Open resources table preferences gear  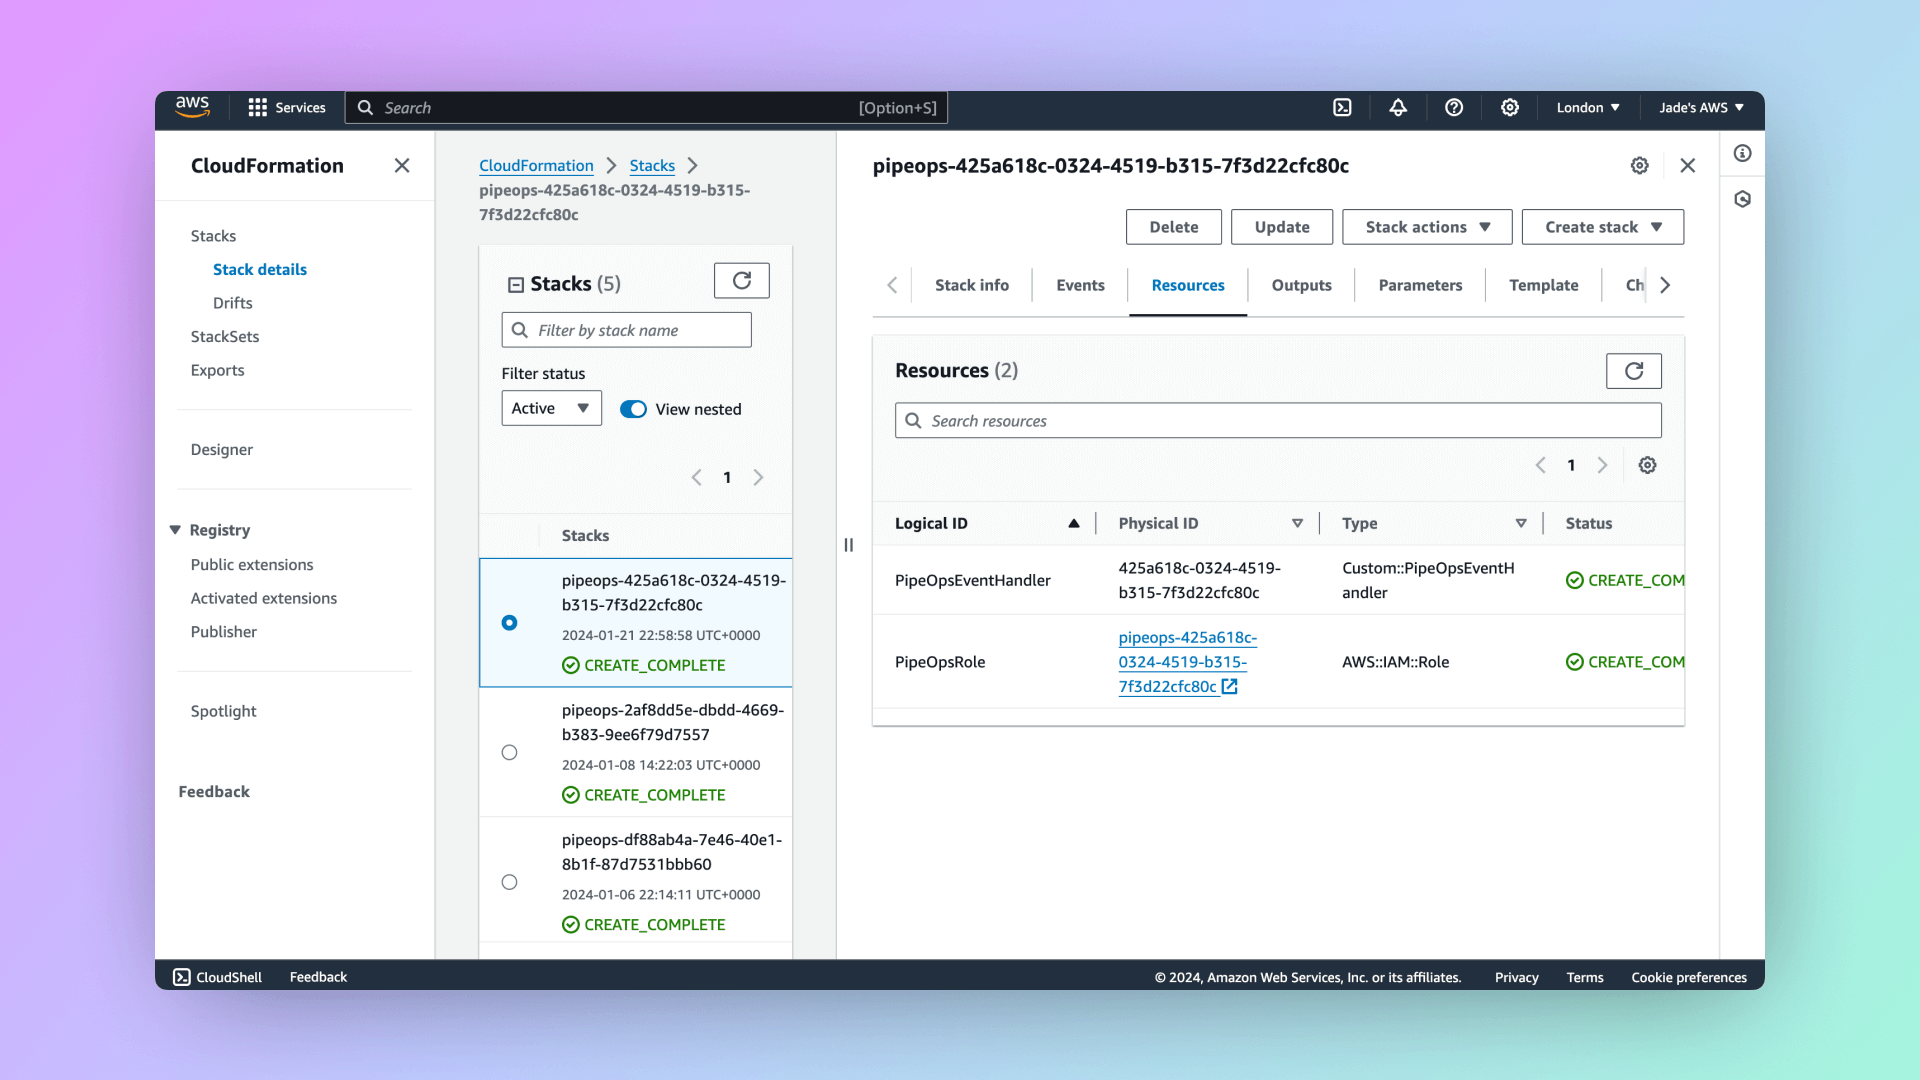click(x=1648, y=465)
